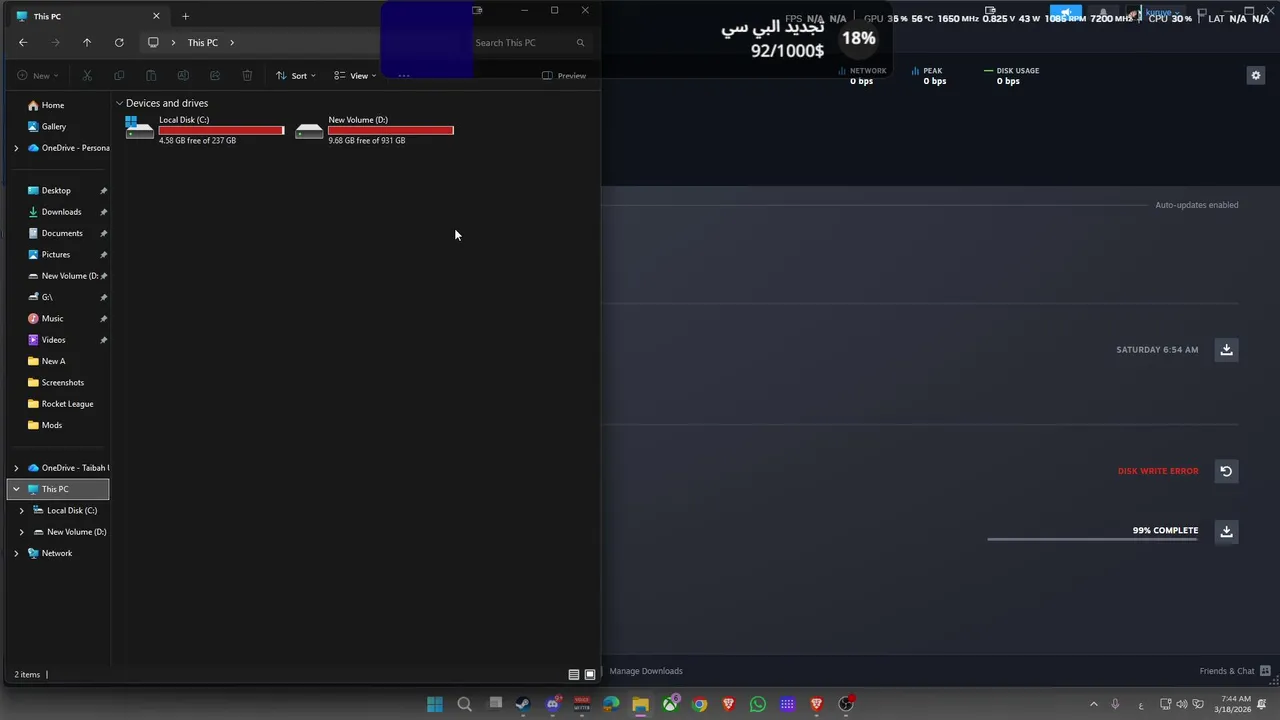Screen dimensions: 1280x720
Task: Collapse the This PC tree node
Action: click(16, 489)
